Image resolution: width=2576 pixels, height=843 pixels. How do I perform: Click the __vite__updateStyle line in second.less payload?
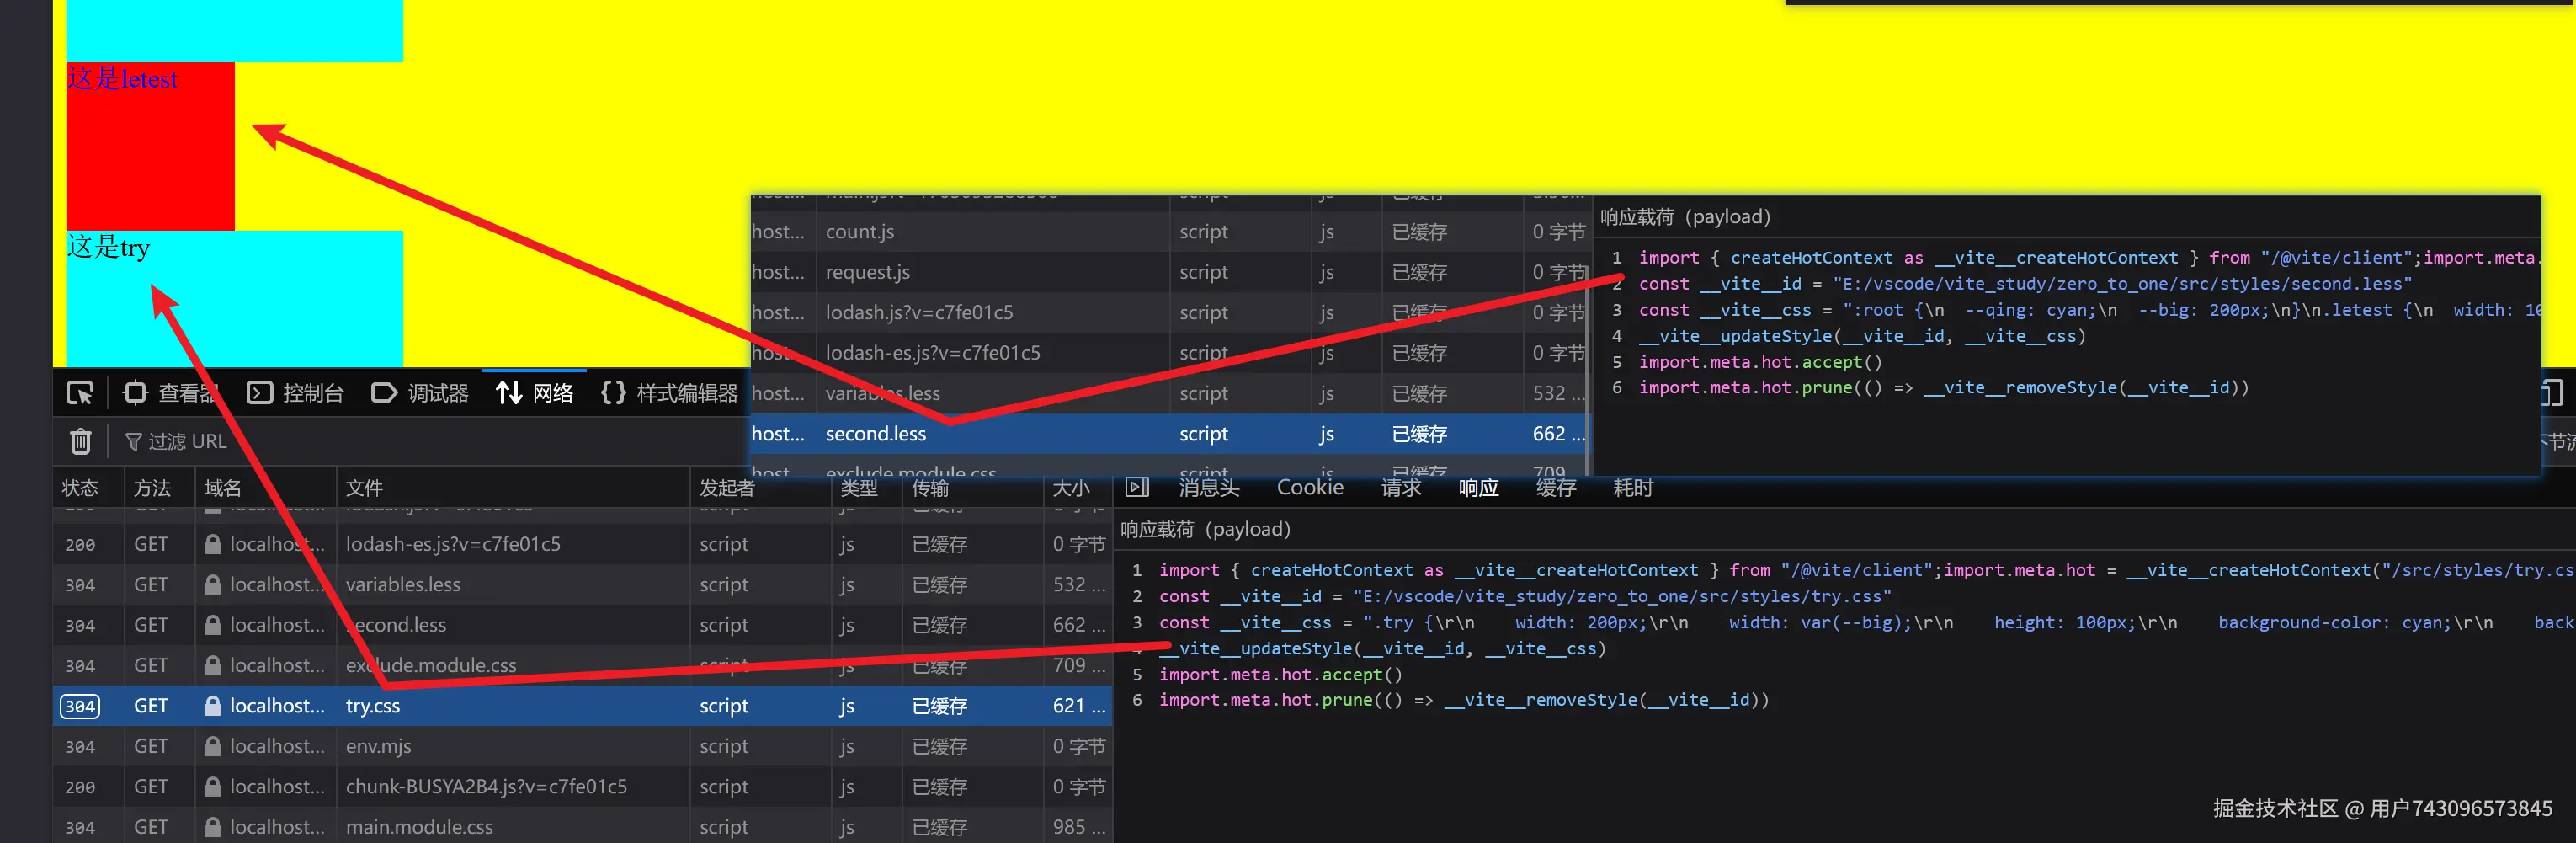pyautogui.click(x=1862, y=336)
